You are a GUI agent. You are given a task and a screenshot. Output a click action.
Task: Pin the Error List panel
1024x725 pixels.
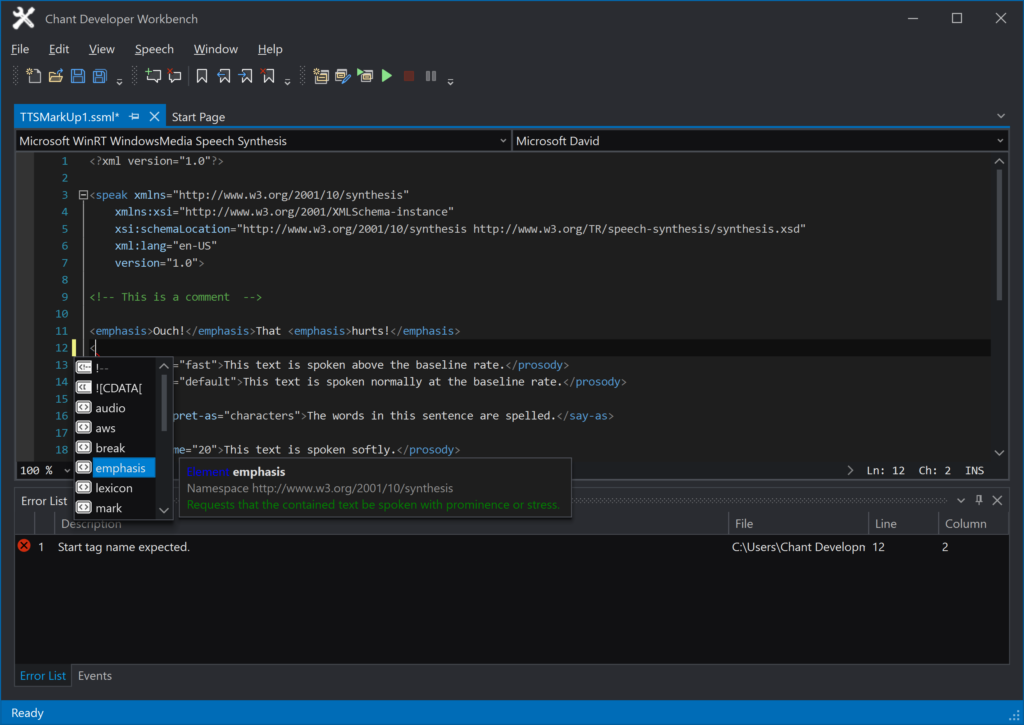click(979, 500)
